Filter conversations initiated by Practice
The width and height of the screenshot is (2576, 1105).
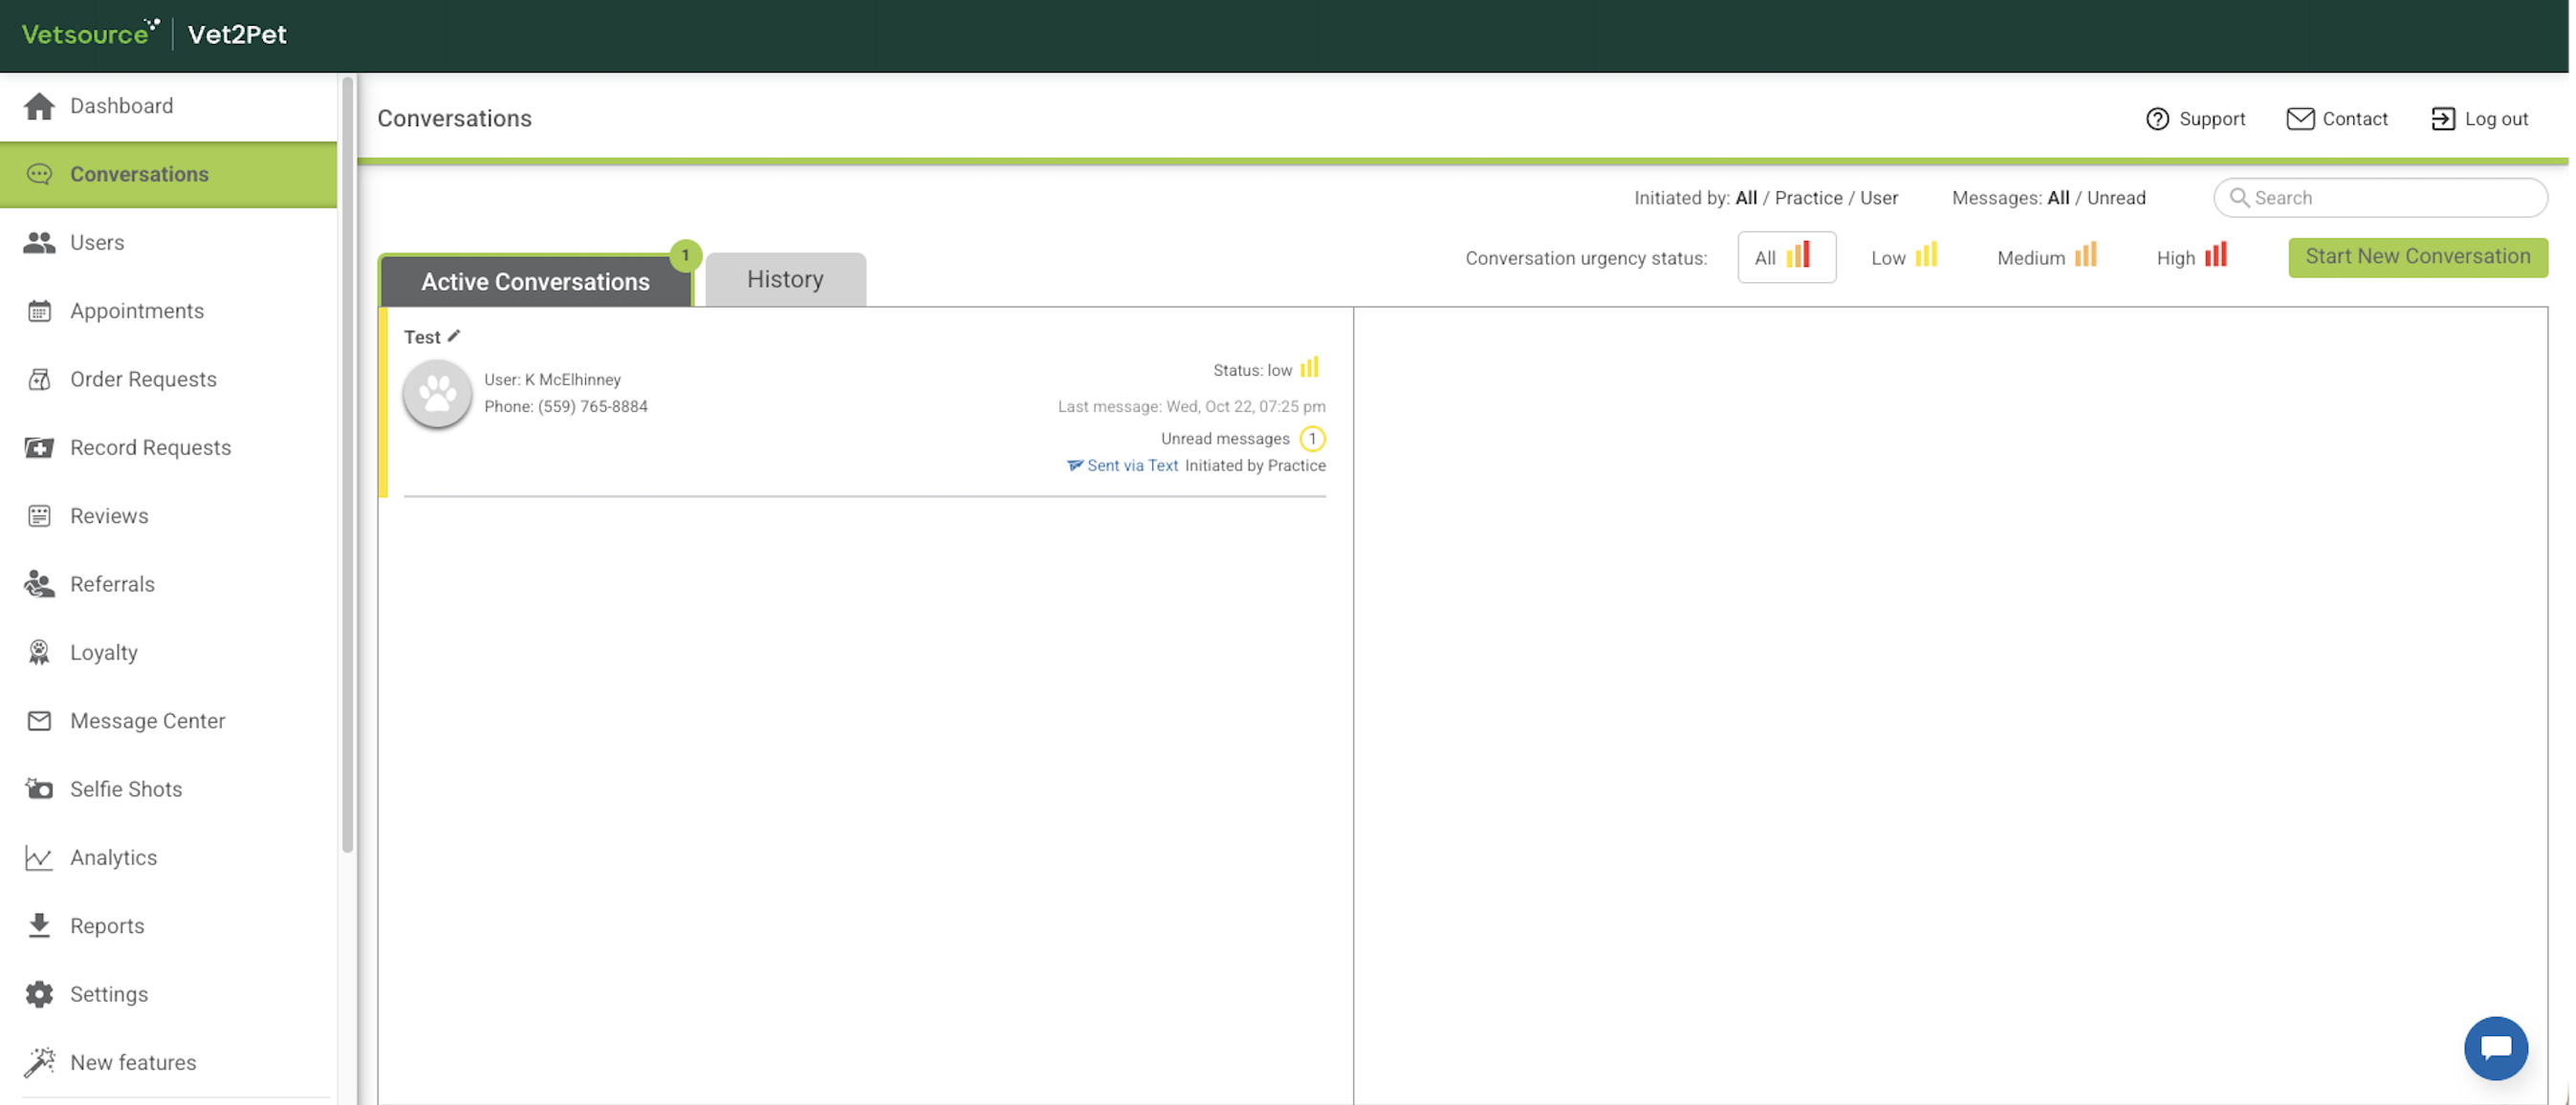click(1807, 198)
